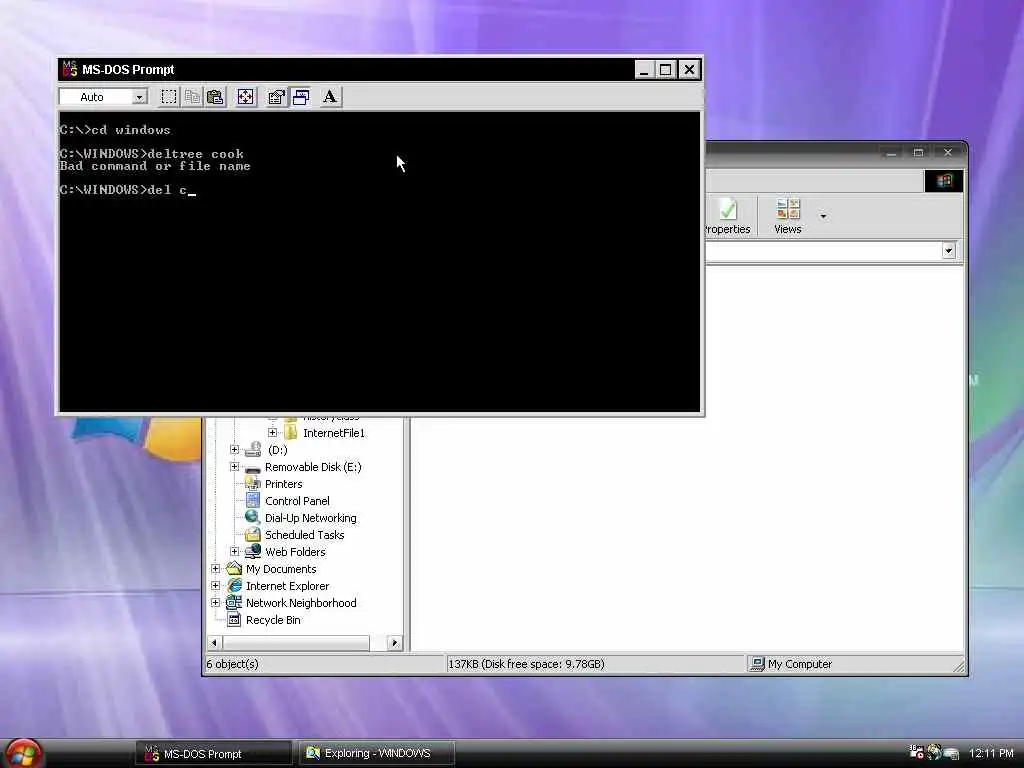This screenshot has width=1024, height=768.
Task: Click the Views button in Explorer toolbar
Action: [788, 217]
